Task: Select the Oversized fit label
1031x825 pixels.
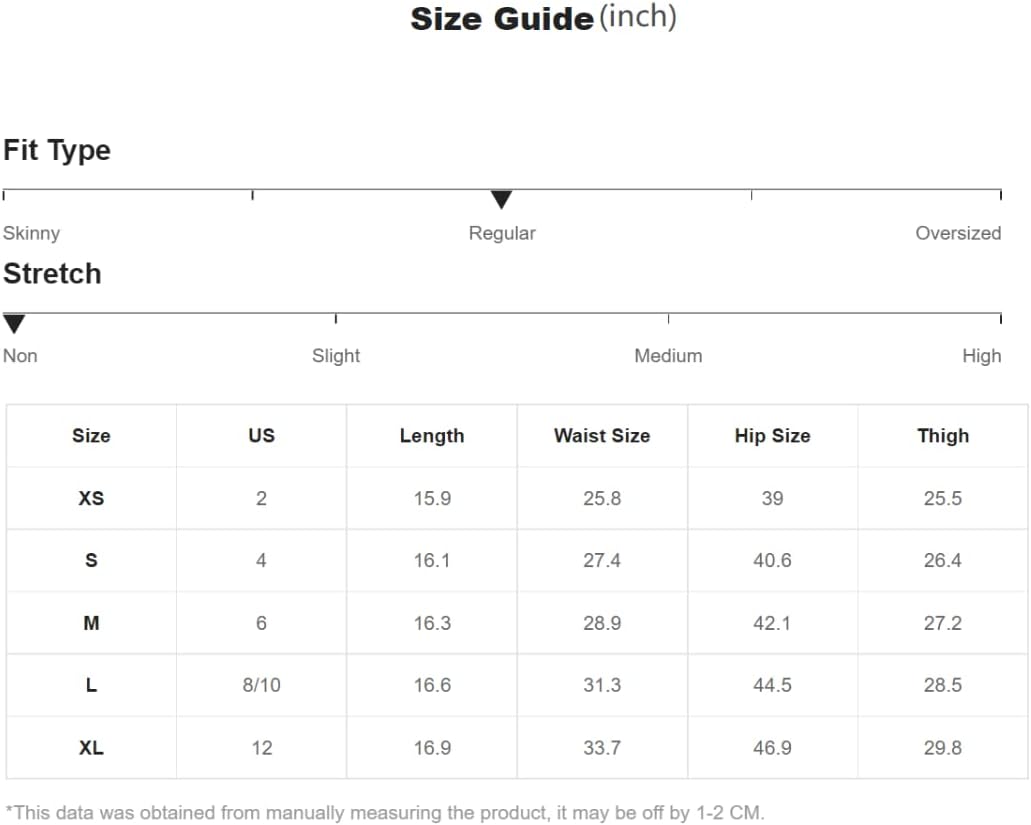Action: click(x=958, y=233)
